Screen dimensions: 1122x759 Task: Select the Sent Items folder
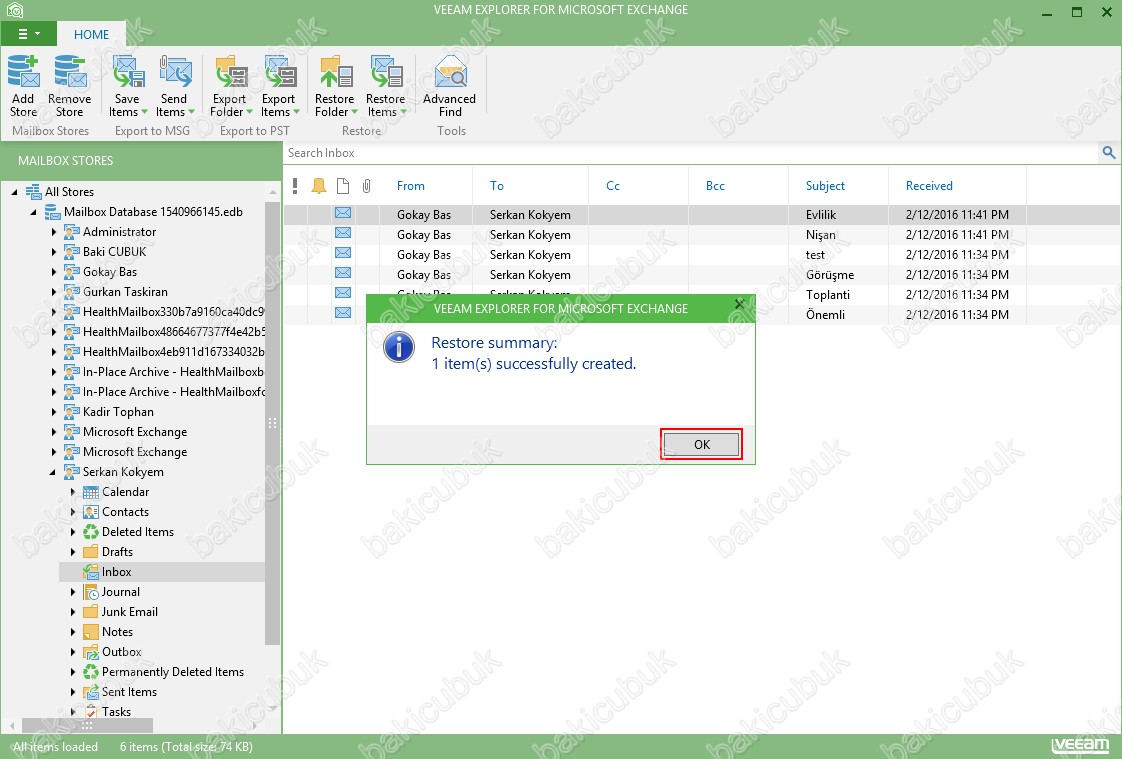(x=129, y=692)
